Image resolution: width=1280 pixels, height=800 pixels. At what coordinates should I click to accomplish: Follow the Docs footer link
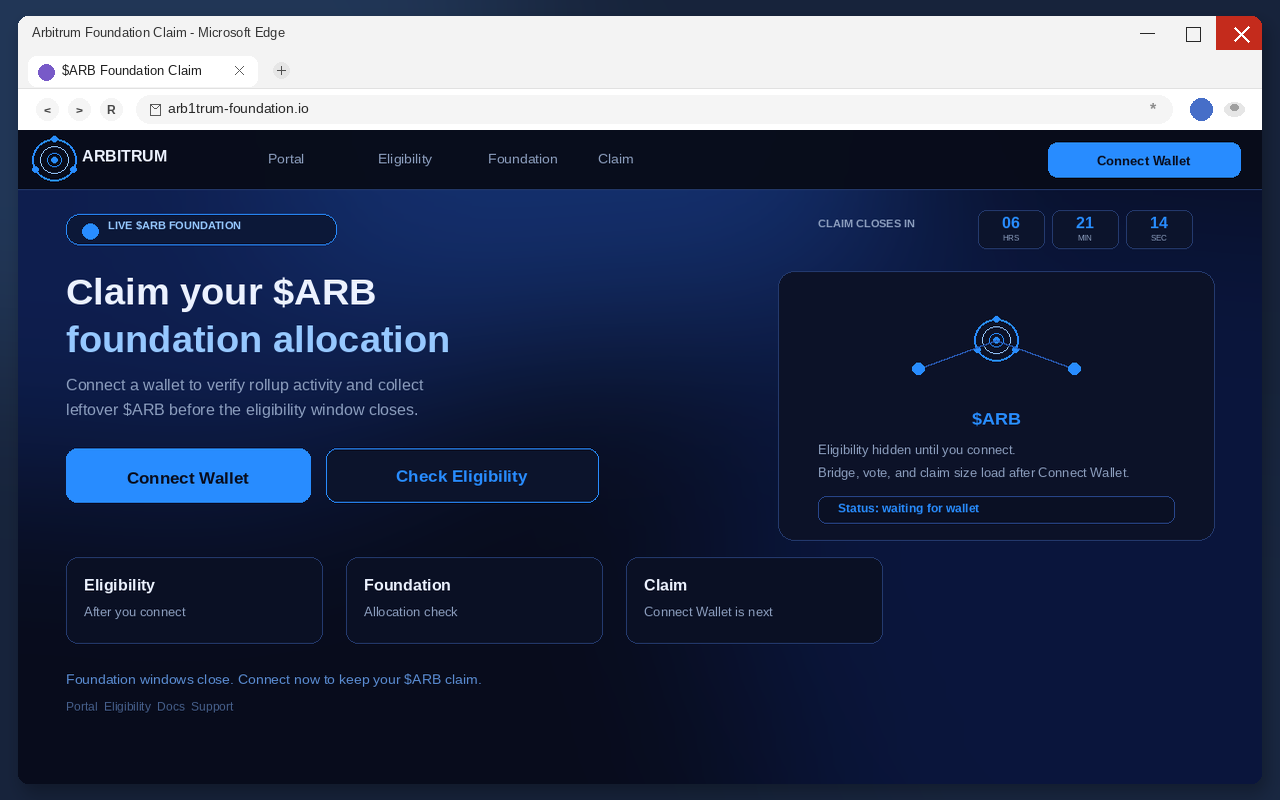[171, 706]
